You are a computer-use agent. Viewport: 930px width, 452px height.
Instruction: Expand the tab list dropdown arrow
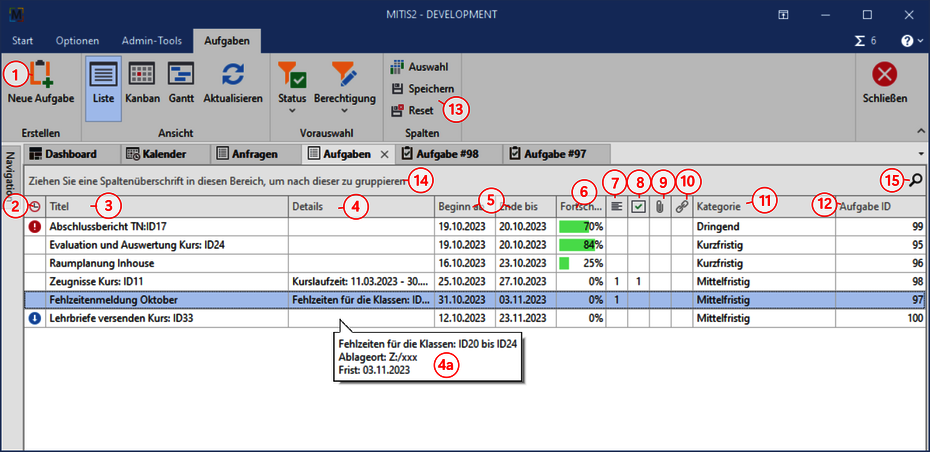[x=919, y=154]
